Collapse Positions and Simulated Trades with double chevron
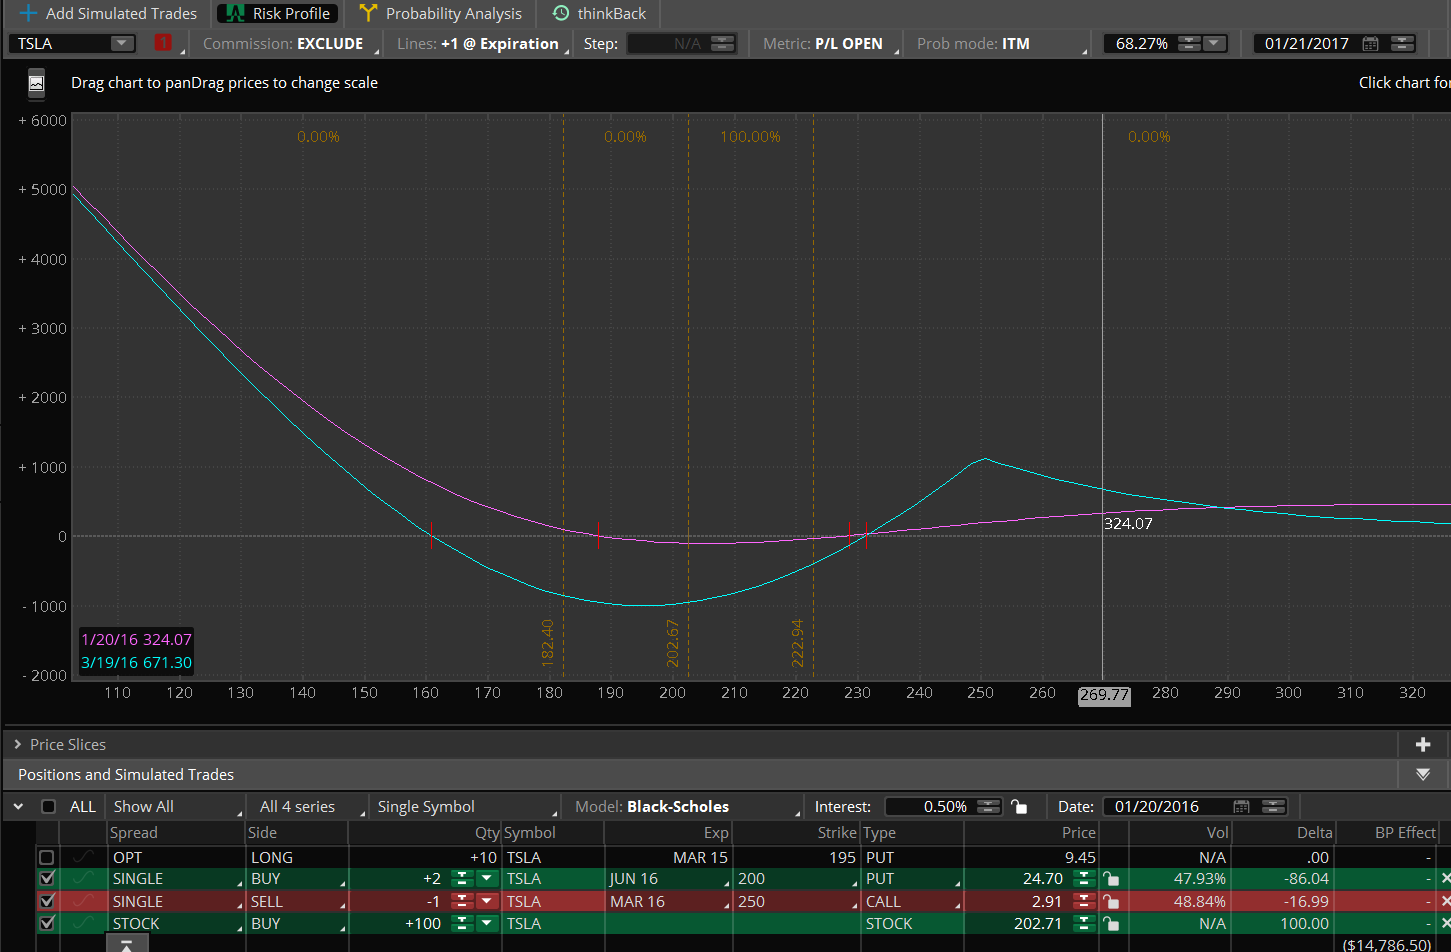This screenshot has width=1451, height=952. tap(1423, 774)
